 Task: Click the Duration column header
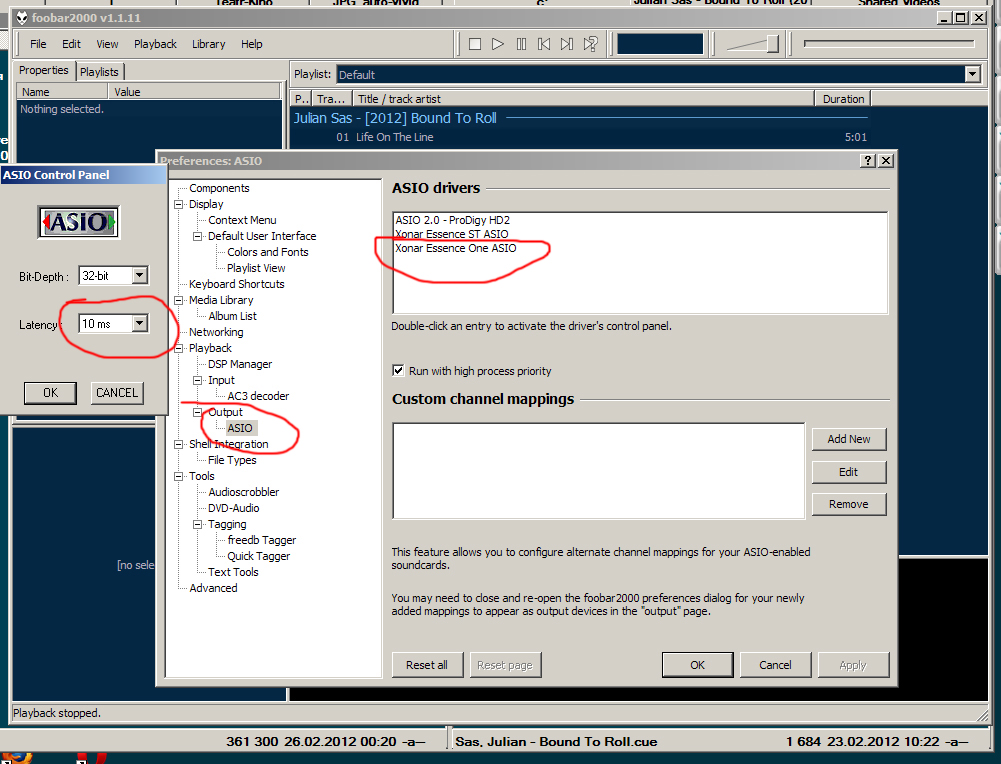tap(843, 99)
